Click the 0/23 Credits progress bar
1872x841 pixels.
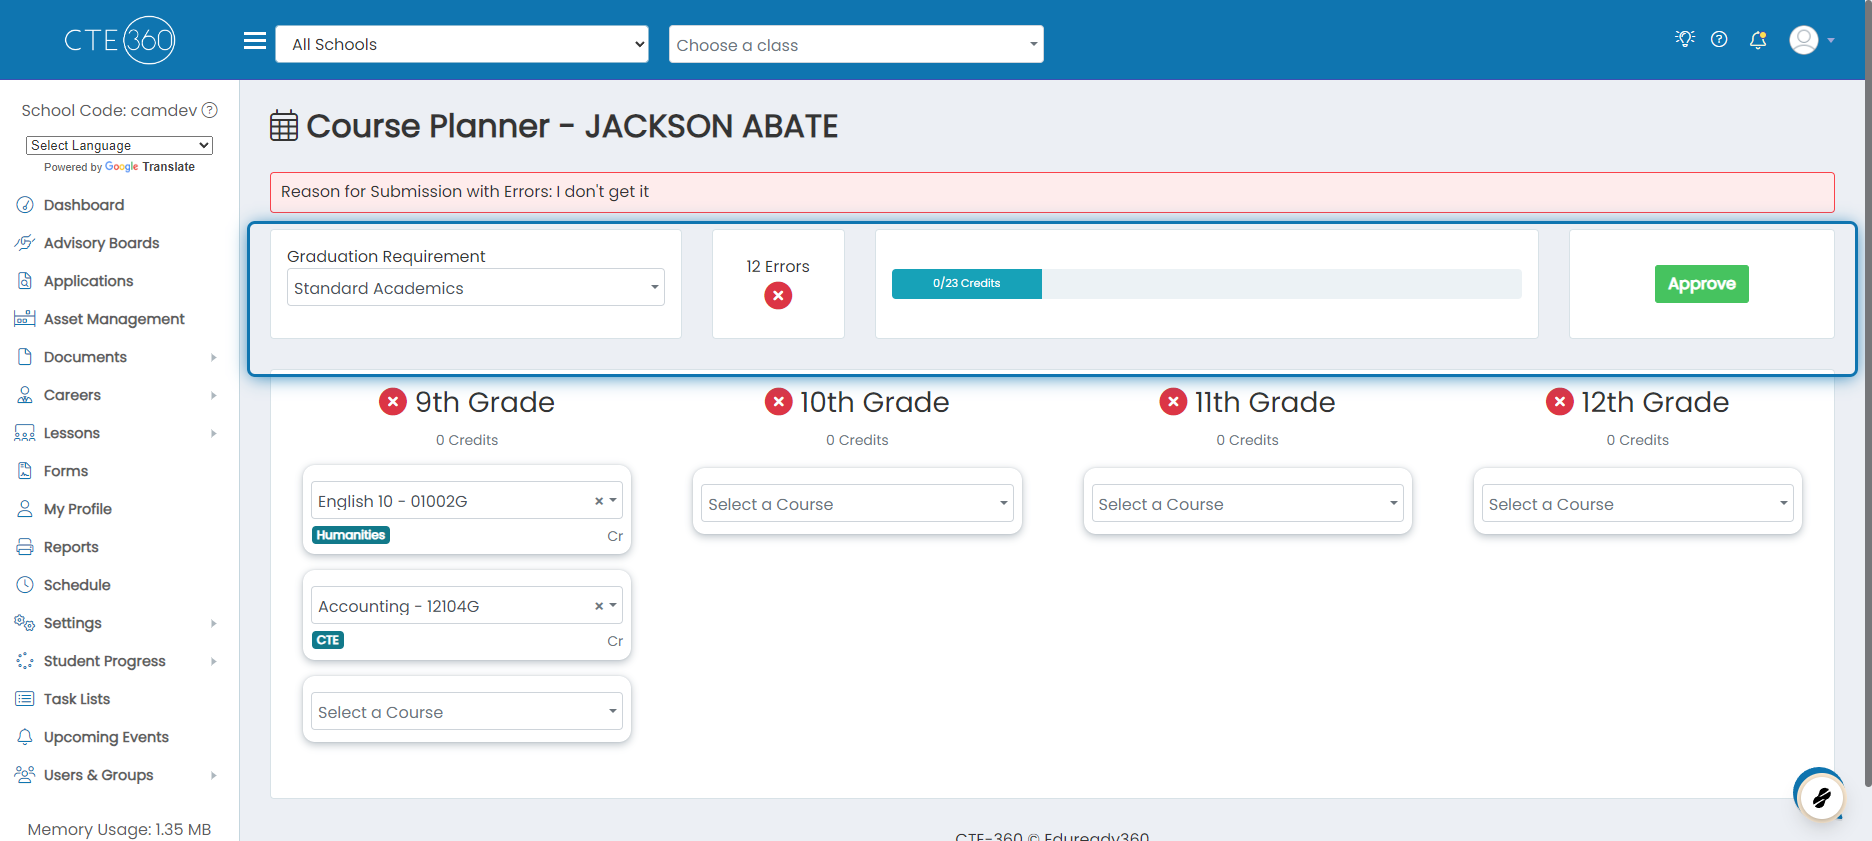click(1206, 283)
